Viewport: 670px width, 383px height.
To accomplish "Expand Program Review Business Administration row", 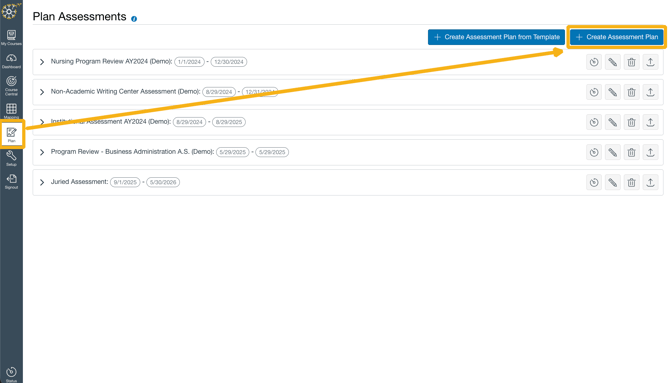I will tap(42, 152).
